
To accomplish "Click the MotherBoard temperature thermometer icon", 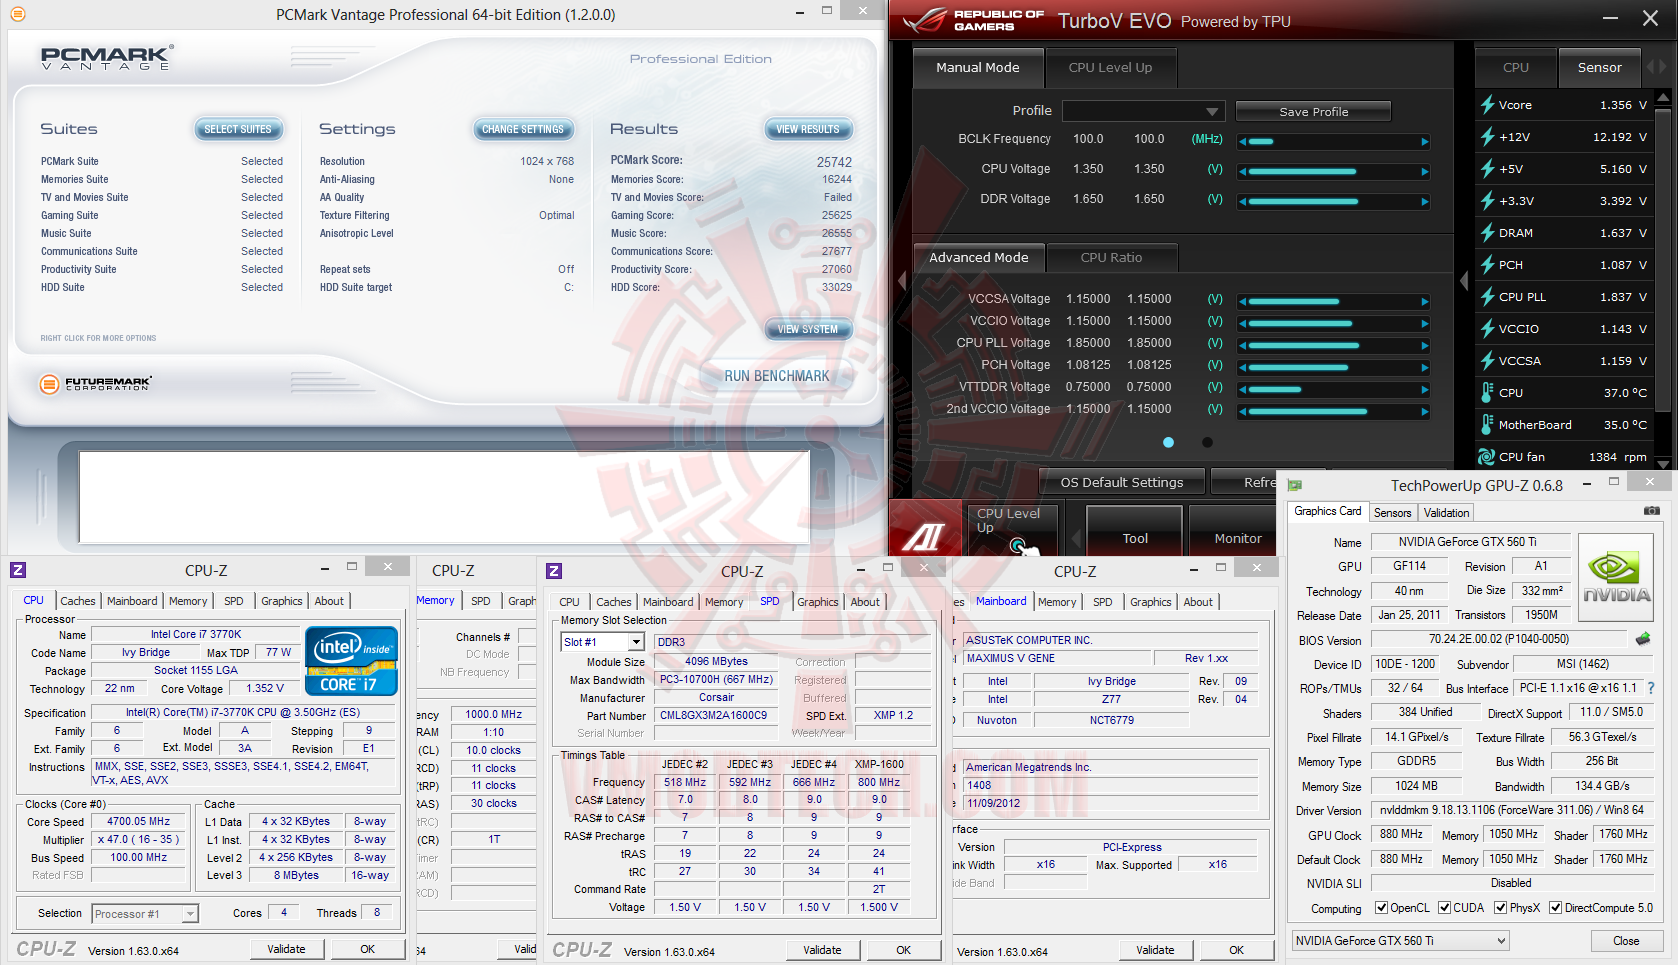I will (1487, 425).
